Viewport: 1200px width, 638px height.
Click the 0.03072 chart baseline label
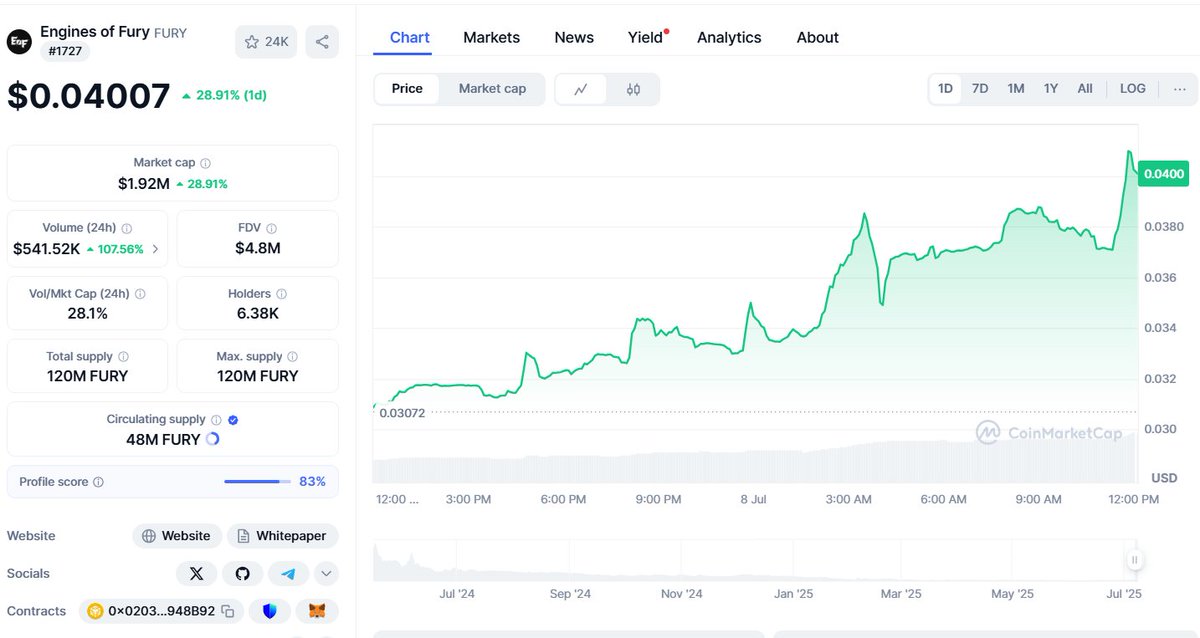coord(401,413)
